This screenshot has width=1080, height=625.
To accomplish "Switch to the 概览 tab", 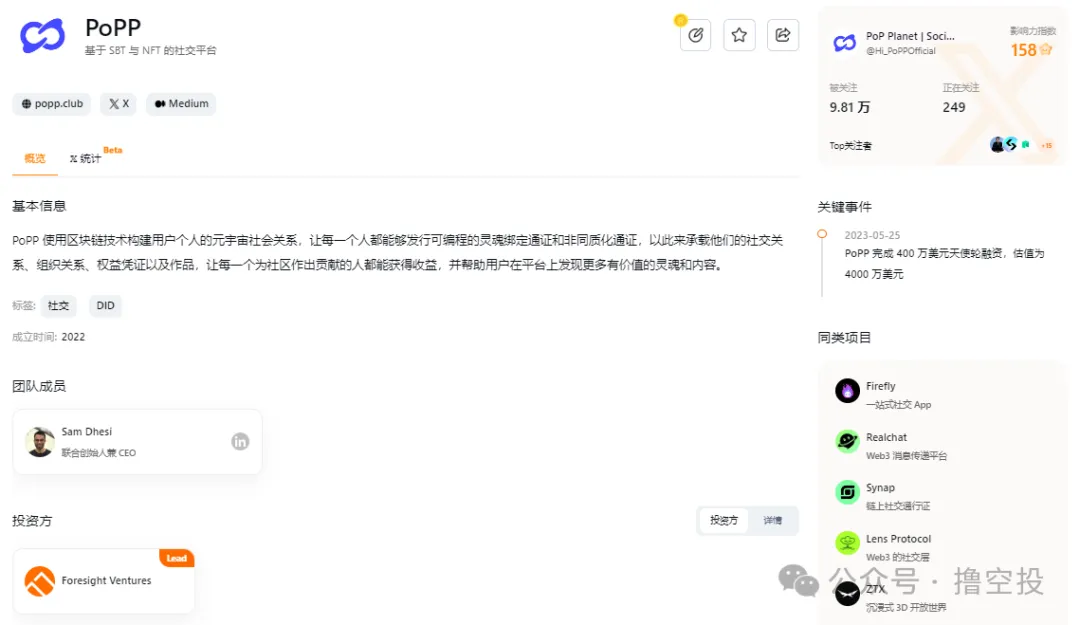I will click(34, 158).
